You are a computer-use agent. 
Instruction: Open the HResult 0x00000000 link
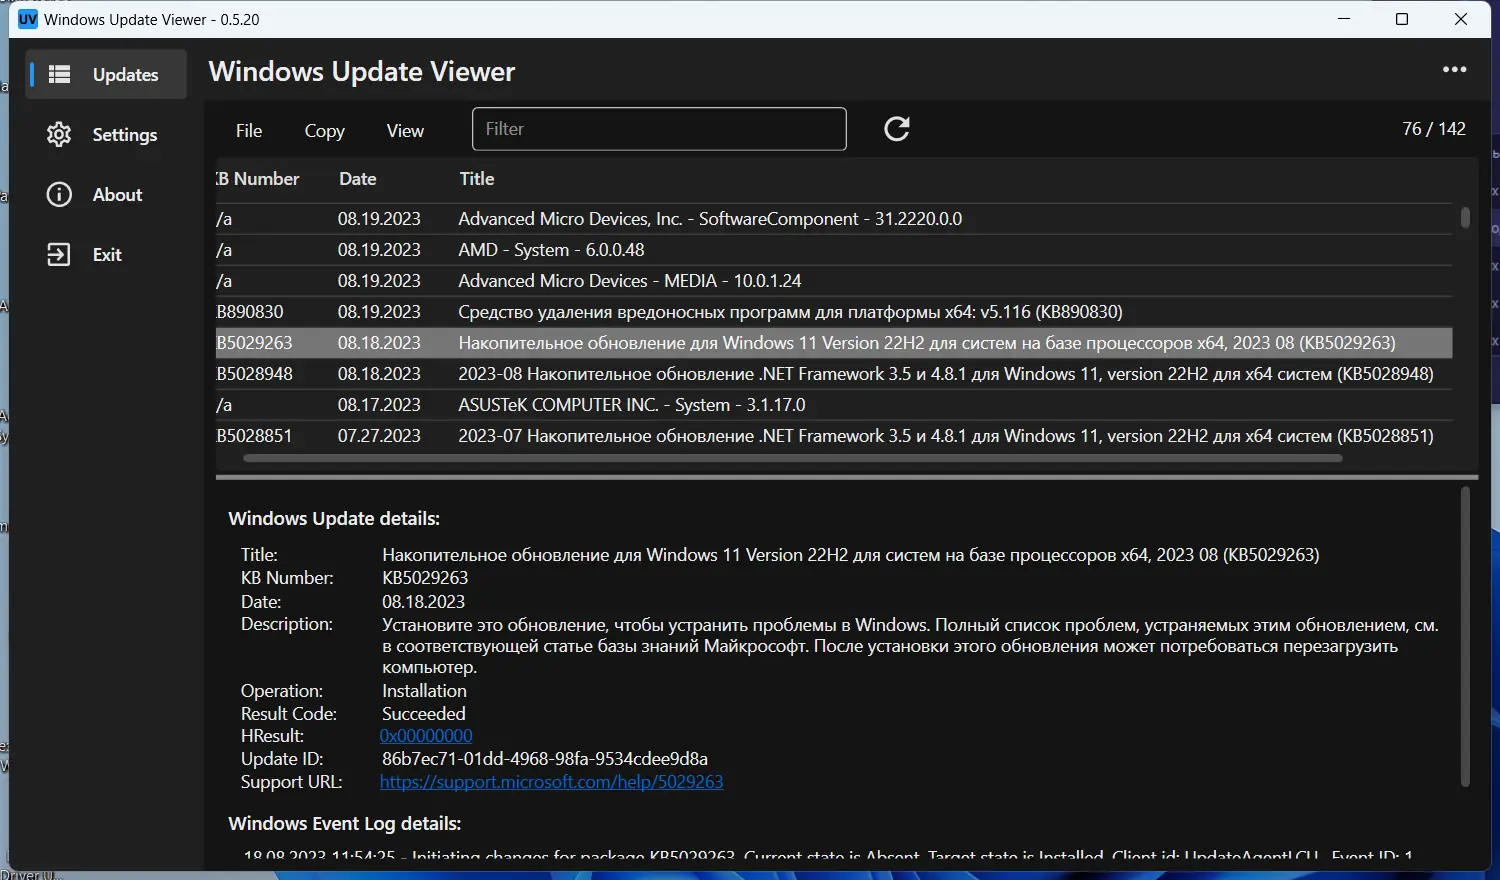pos(426,736)
